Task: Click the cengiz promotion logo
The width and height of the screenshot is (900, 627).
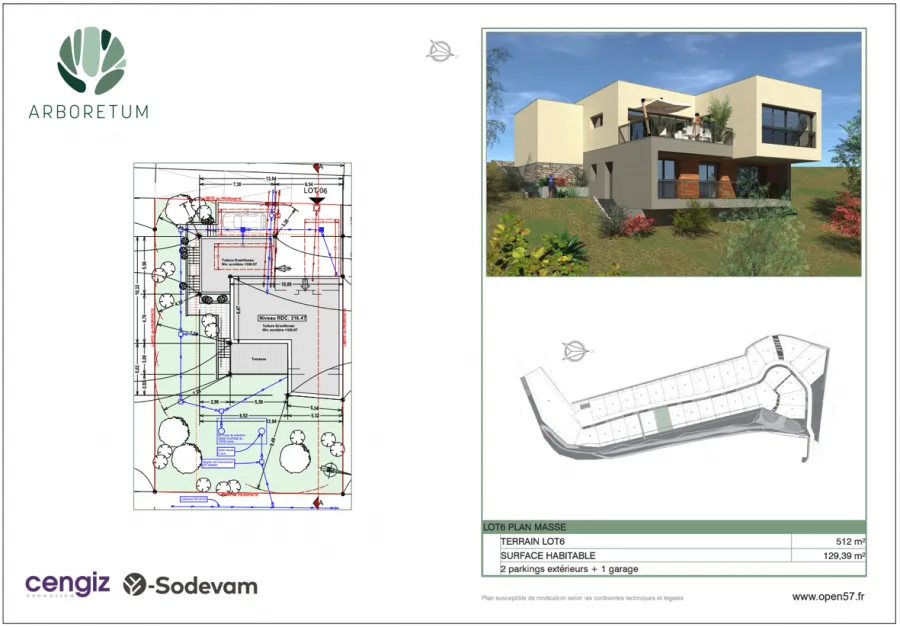Action: point(67,585)
